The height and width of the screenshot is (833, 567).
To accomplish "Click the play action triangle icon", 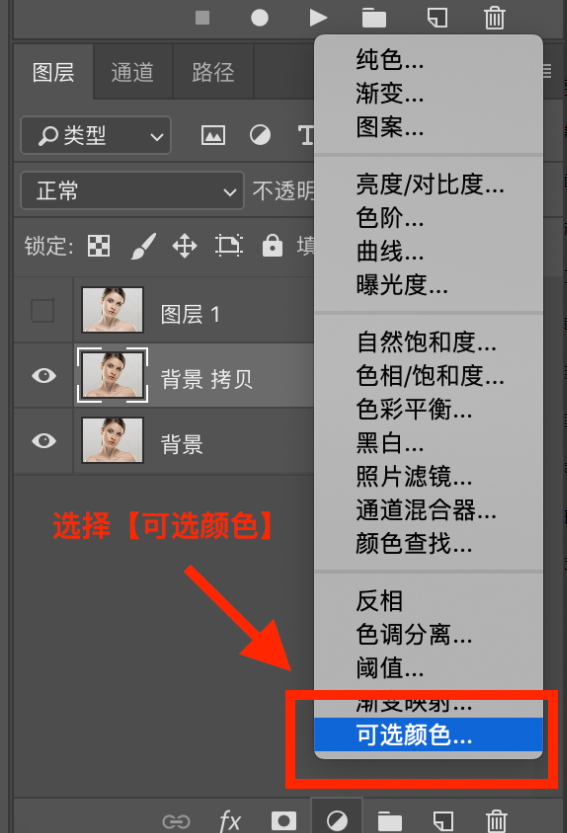I will (x=318, y=18).
